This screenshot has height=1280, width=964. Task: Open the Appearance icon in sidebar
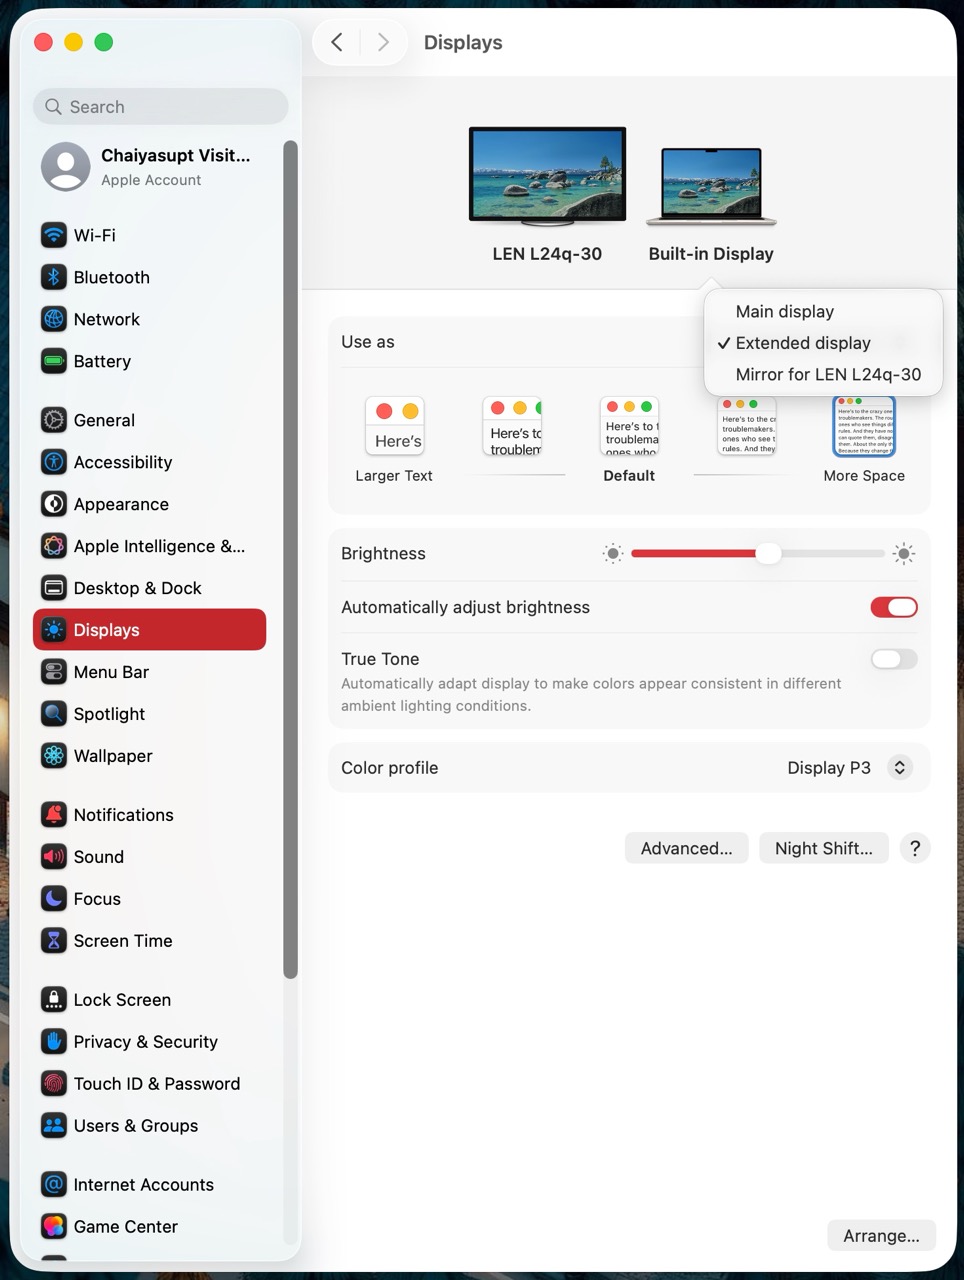click(x=54, y=504)
